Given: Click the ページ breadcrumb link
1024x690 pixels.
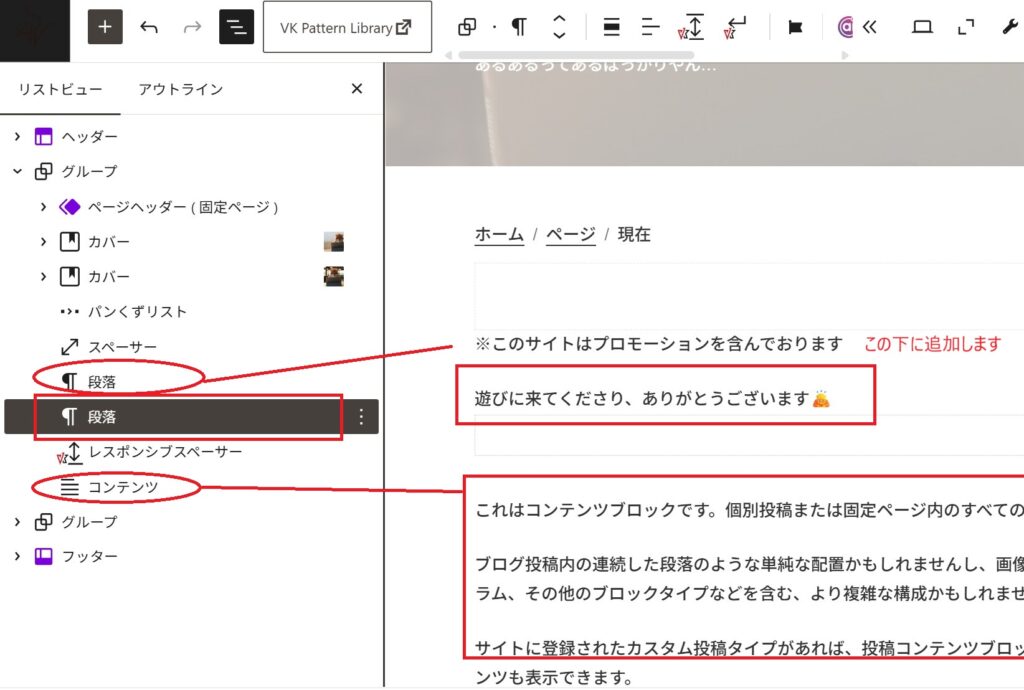Looking at the screenshot, I should (571, 234).
